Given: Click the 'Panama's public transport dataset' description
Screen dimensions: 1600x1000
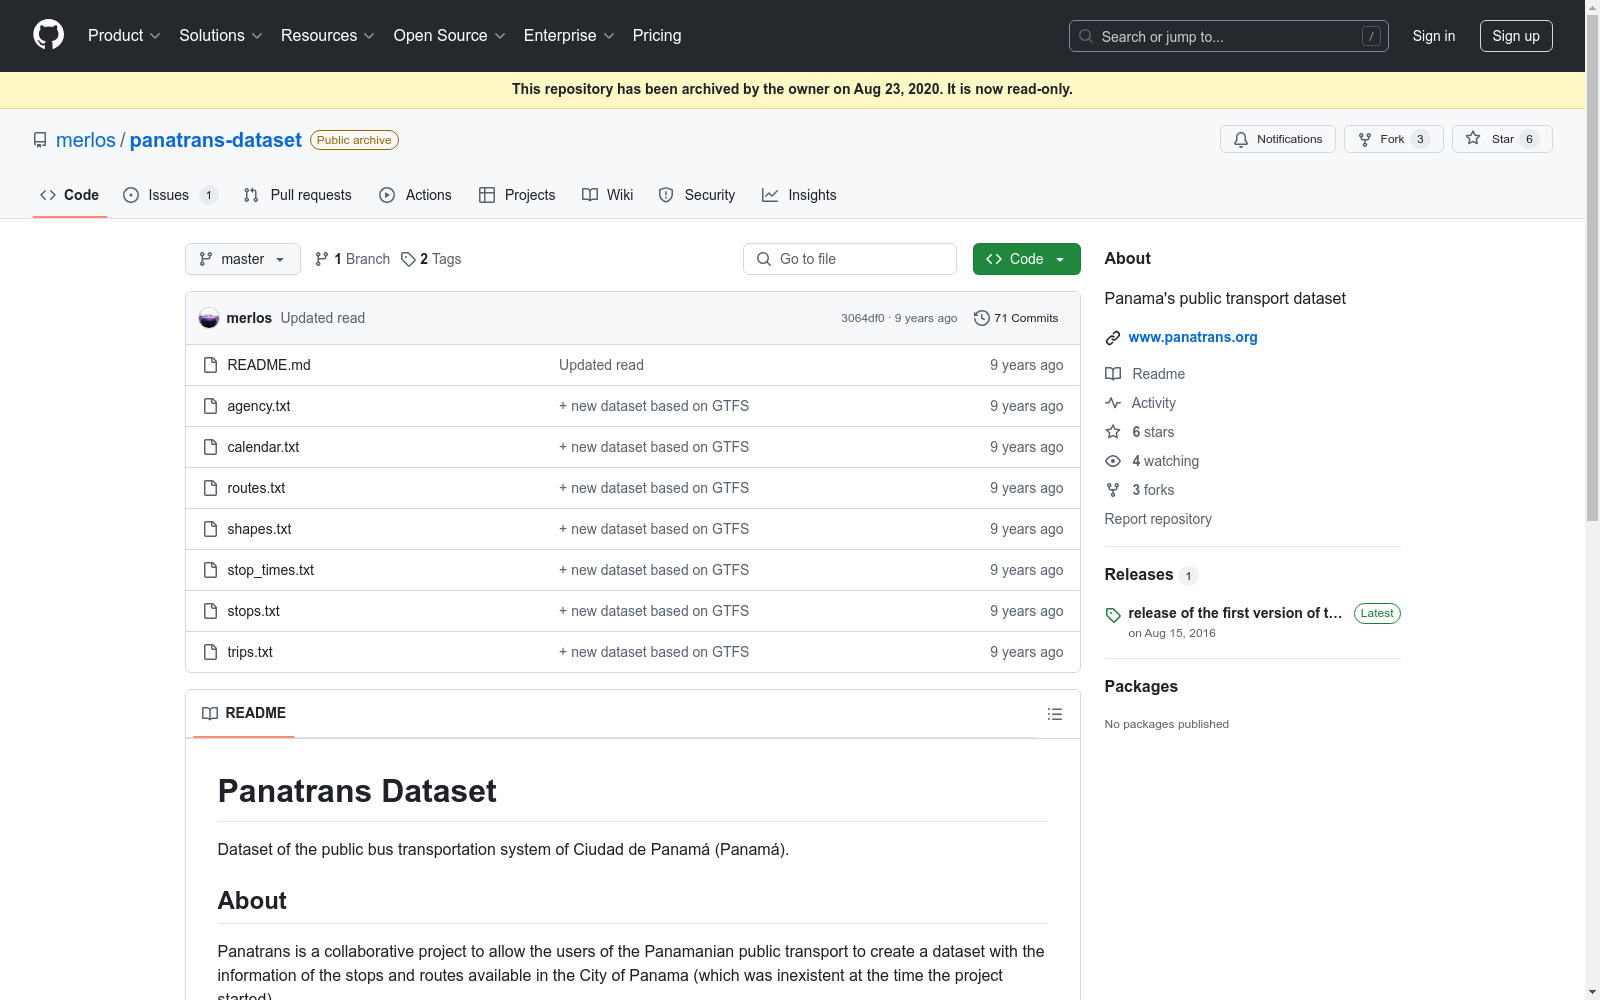Looking at the screenshot, I should pyautogui.click(x=1225, y=298).
